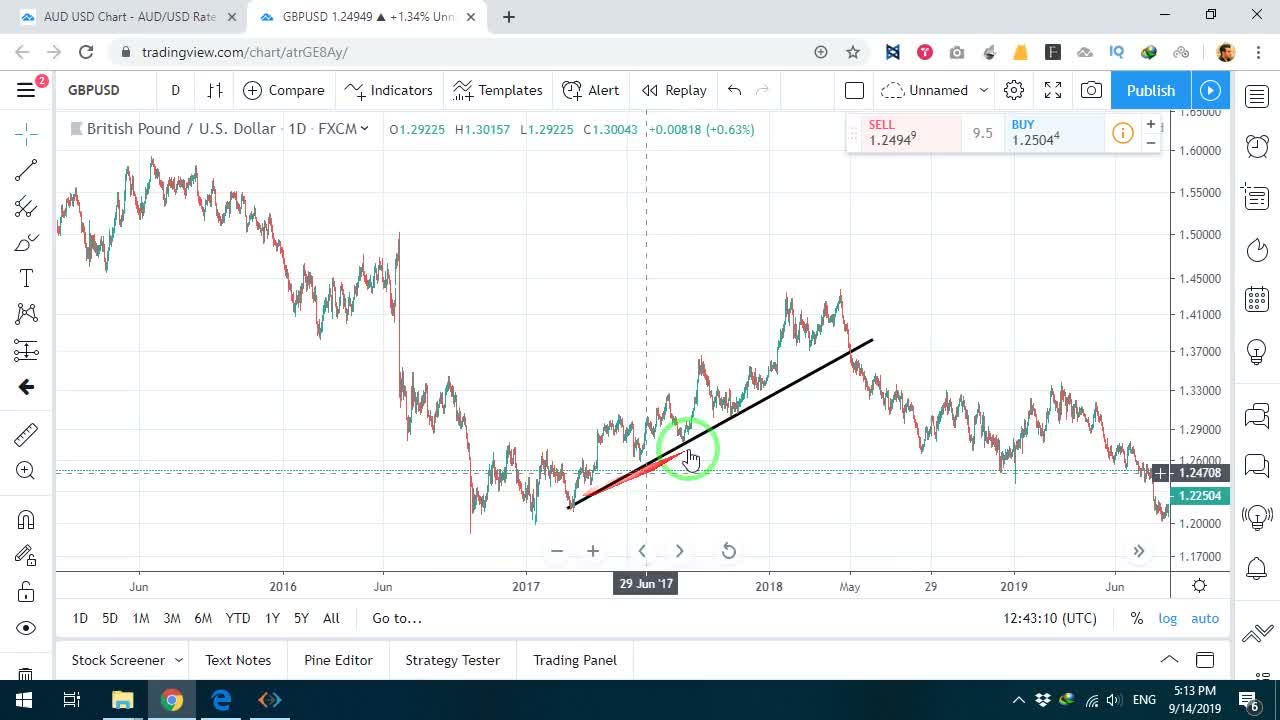This screenshot has height=720, width=1280.
Task: Open the economic calendar panel
Action: 1257,299
